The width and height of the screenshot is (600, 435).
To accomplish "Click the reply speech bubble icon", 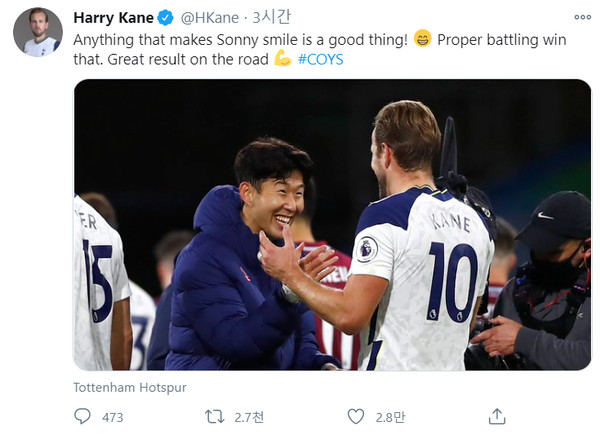I will [82, 415].
